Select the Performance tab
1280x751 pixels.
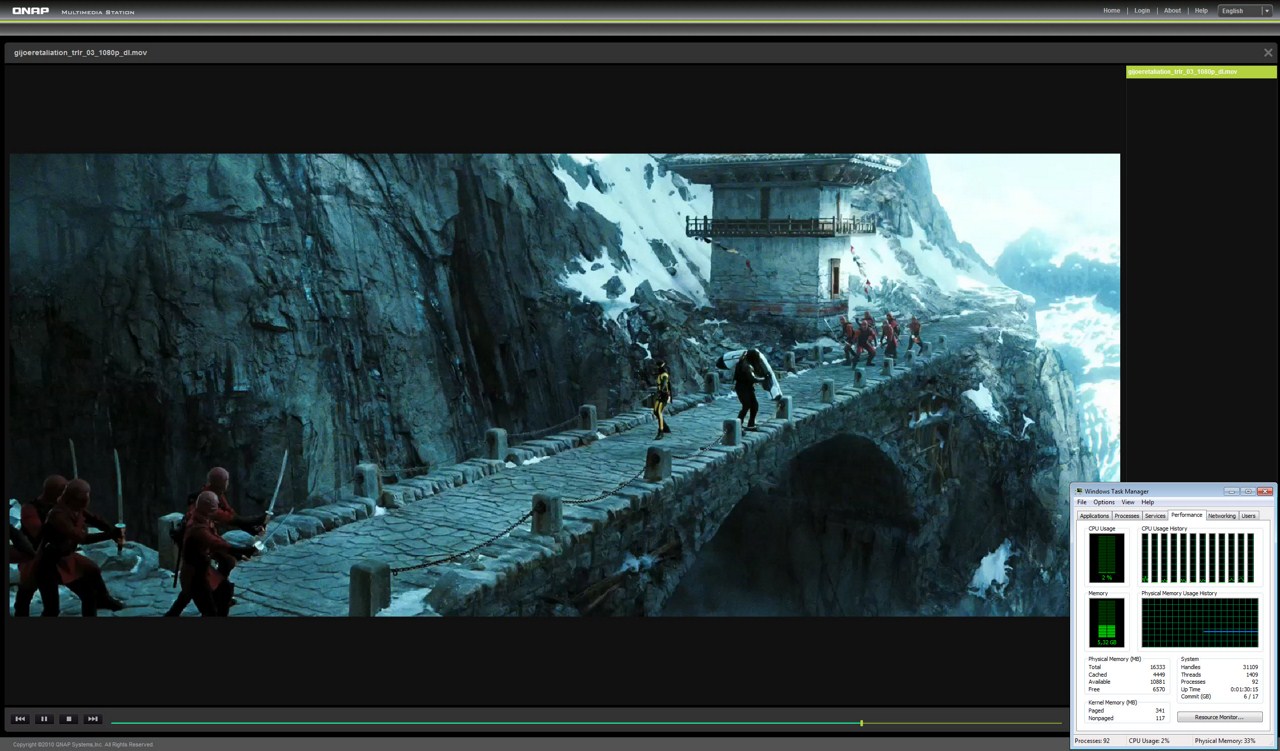point(1187,515)
